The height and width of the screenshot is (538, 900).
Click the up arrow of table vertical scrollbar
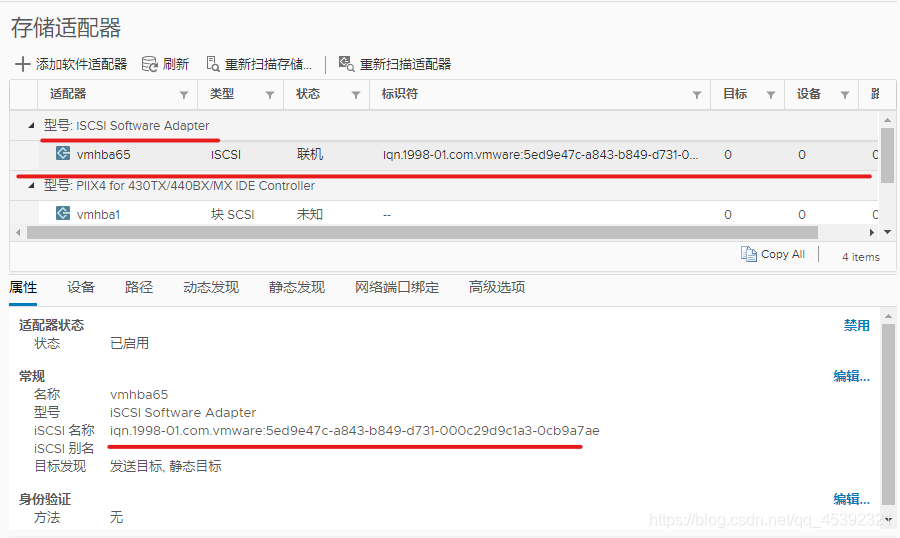coord(887,120)
